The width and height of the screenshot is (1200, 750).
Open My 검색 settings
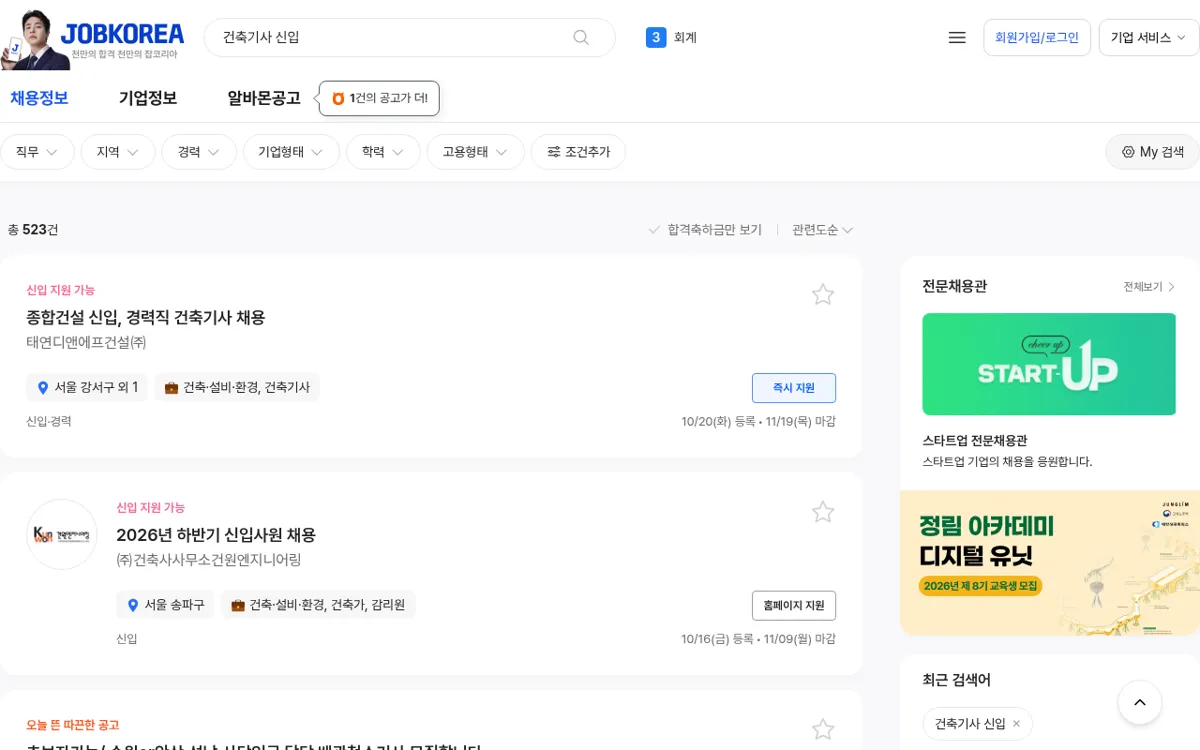click(1152, 152)
